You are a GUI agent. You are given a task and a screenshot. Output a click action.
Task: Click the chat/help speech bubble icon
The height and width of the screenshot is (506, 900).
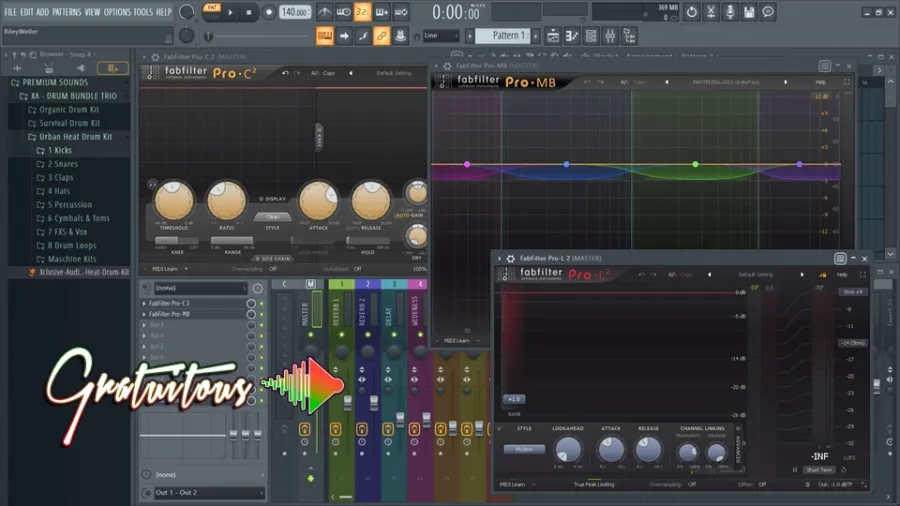(768, 12)
